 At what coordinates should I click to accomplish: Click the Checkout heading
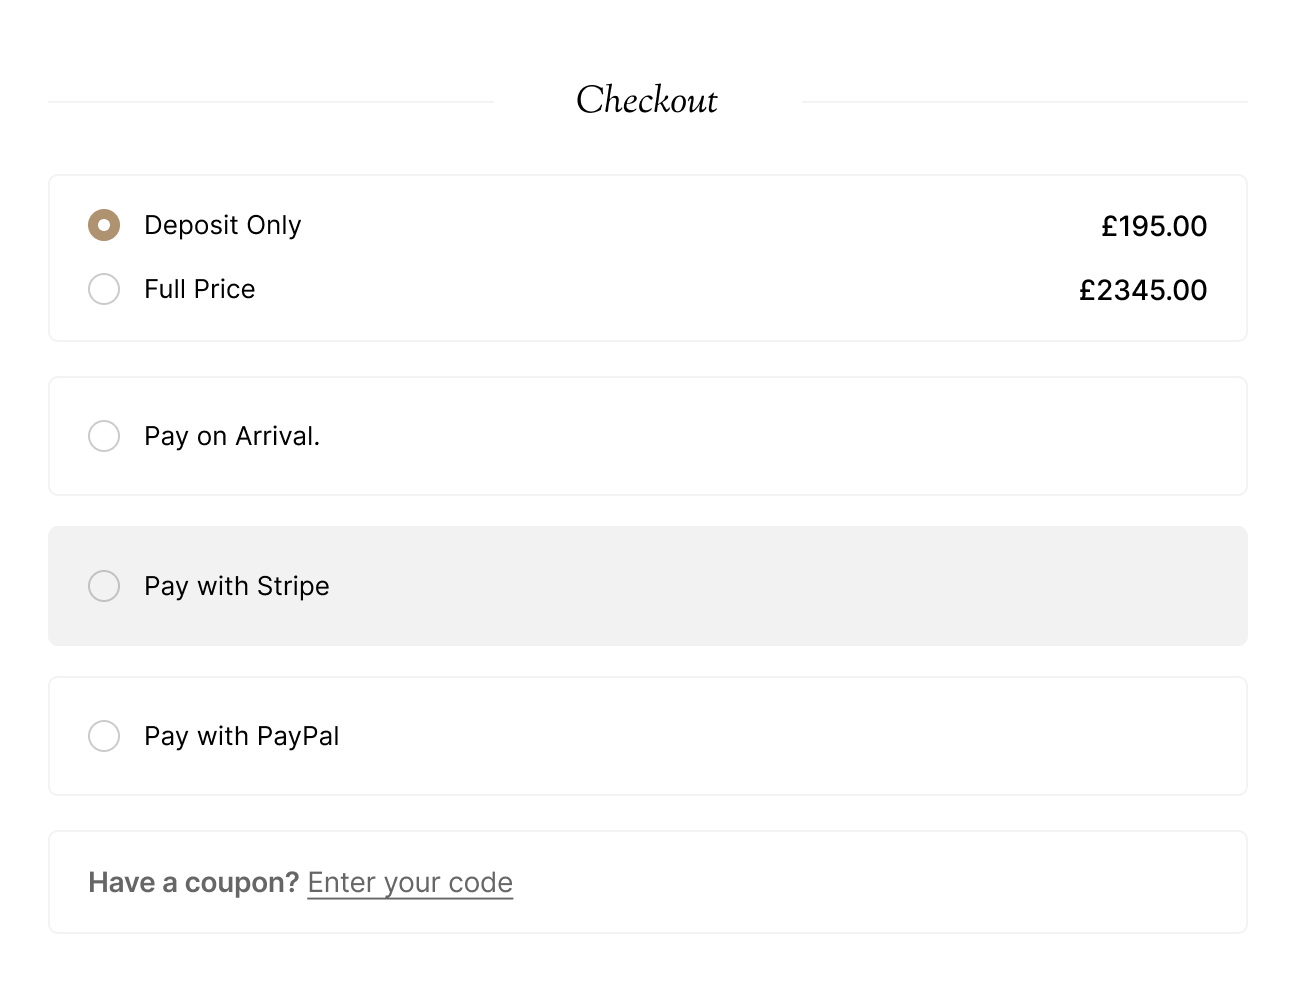click(647, 100)
